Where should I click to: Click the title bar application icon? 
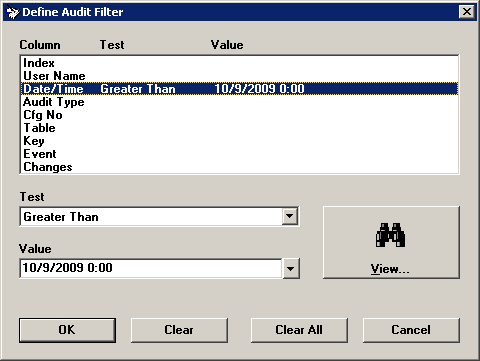pyautogui.click(x=13, y=12)
